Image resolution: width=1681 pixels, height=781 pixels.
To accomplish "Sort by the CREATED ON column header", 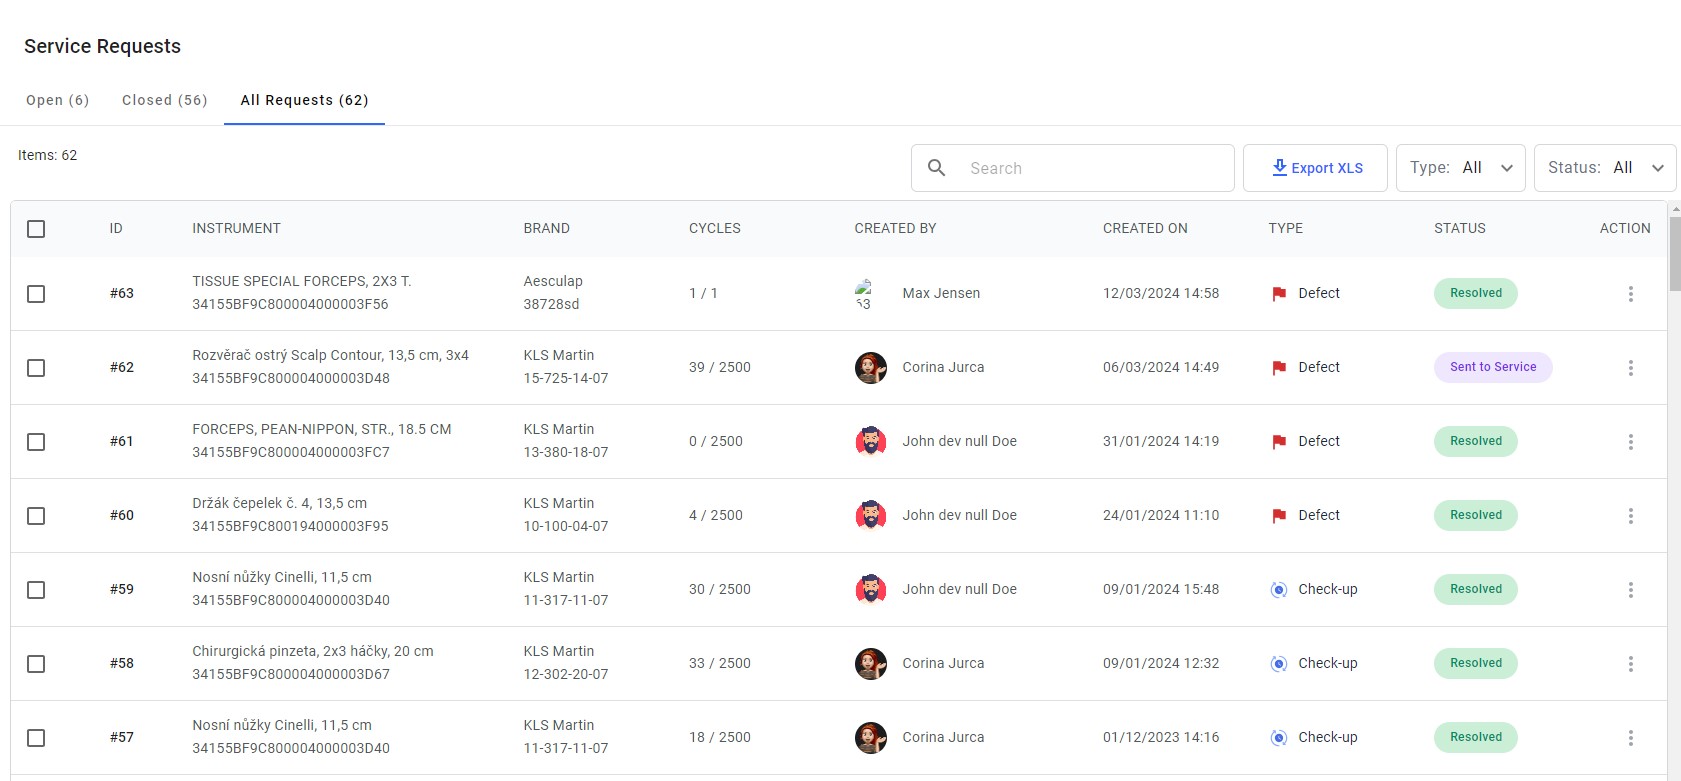I will pyautogui.click(x=1145, y=228).
